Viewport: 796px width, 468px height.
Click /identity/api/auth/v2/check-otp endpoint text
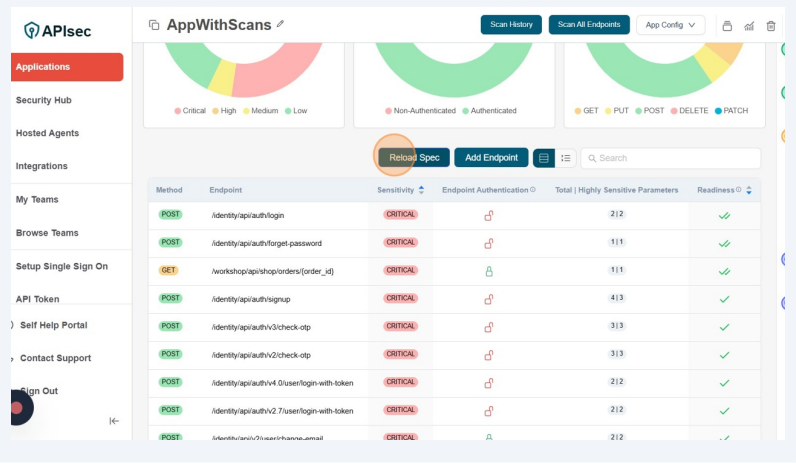261,355
